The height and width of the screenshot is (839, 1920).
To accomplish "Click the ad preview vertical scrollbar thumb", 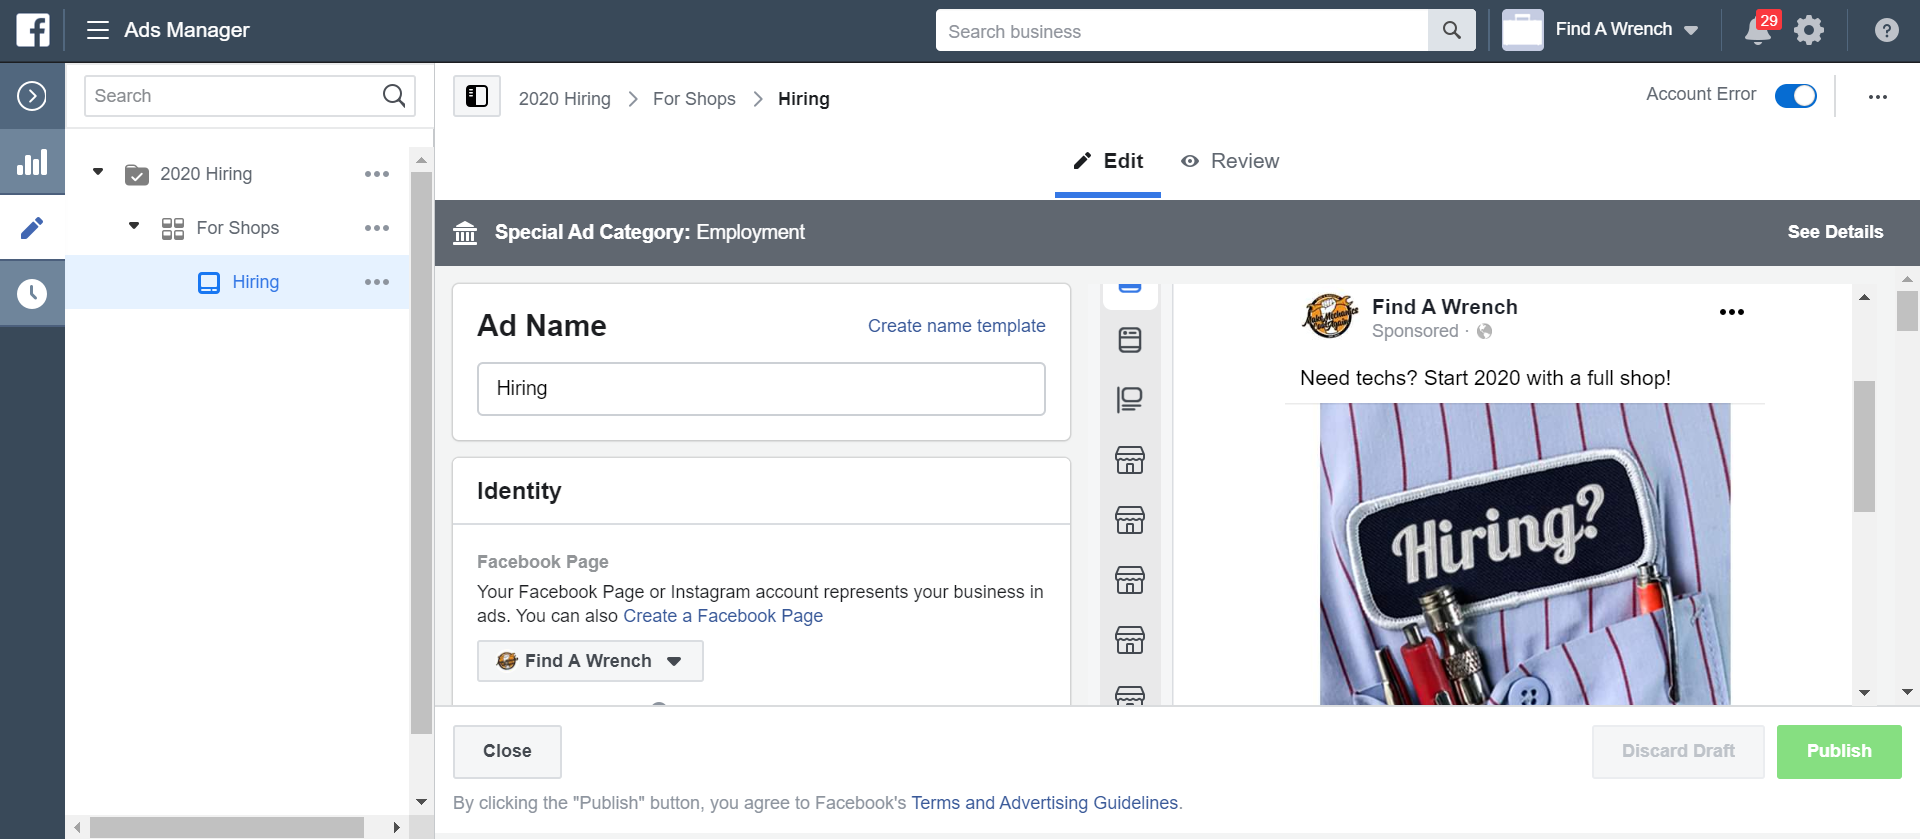I will (1864, 446).
